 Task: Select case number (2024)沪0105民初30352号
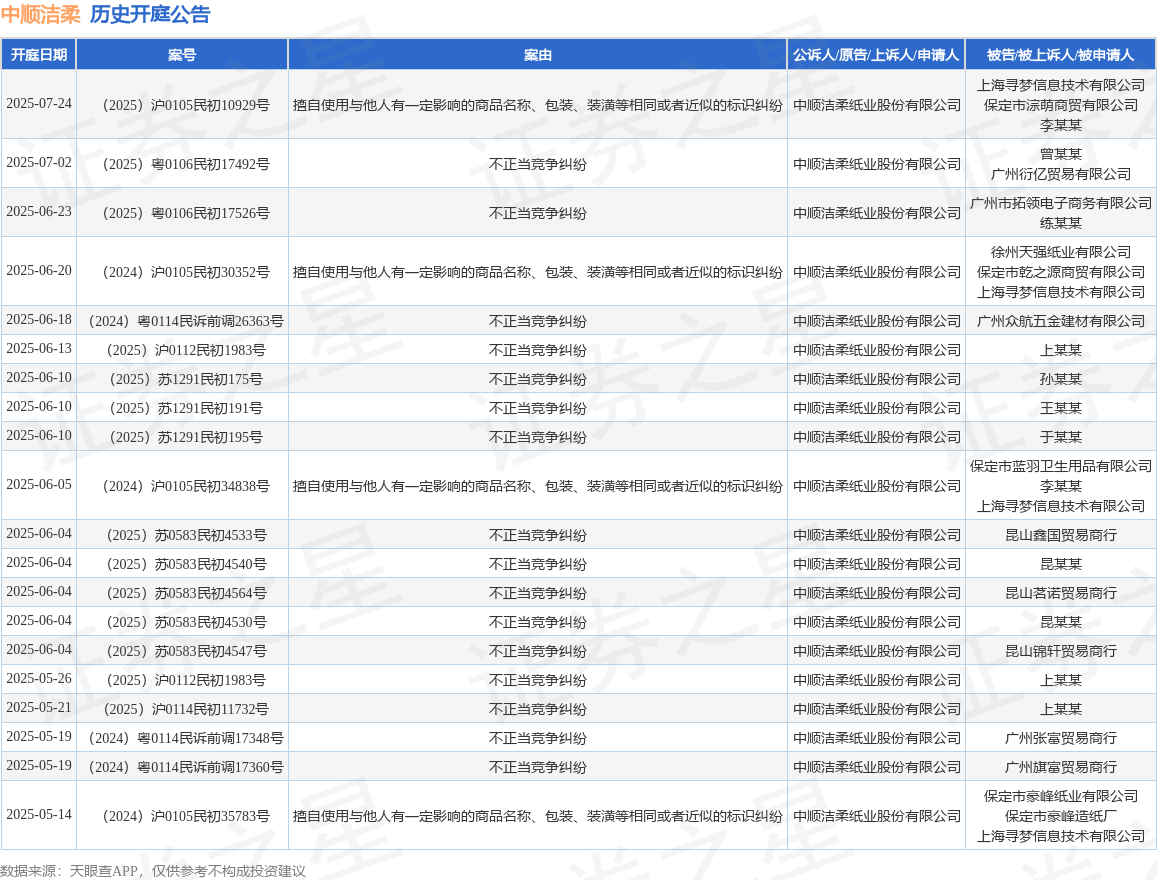tap(182, 272)
